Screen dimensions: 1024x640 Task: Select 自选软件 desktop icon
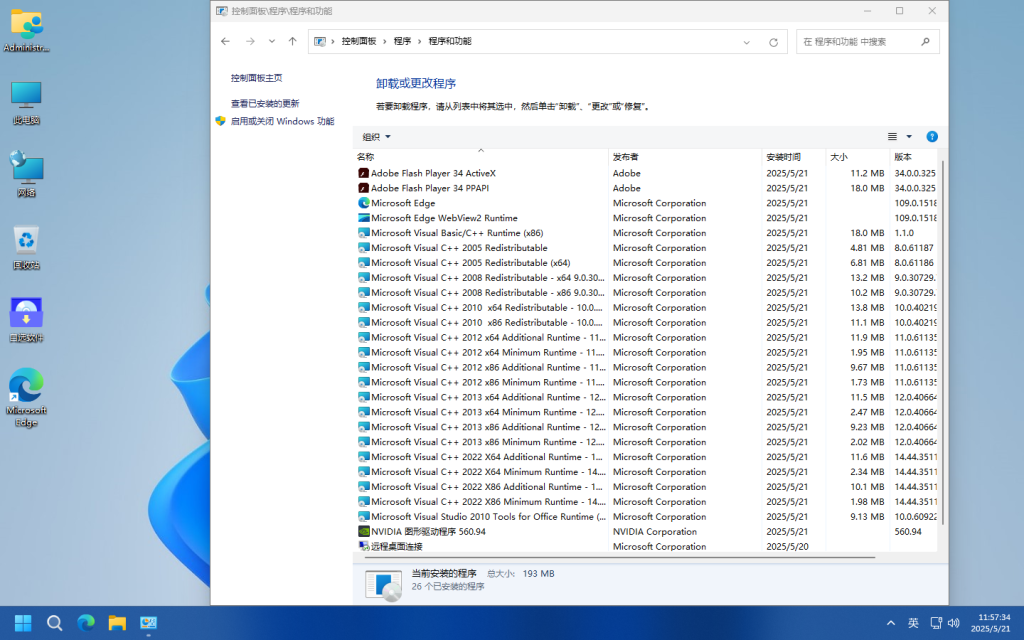coord(26,320)
